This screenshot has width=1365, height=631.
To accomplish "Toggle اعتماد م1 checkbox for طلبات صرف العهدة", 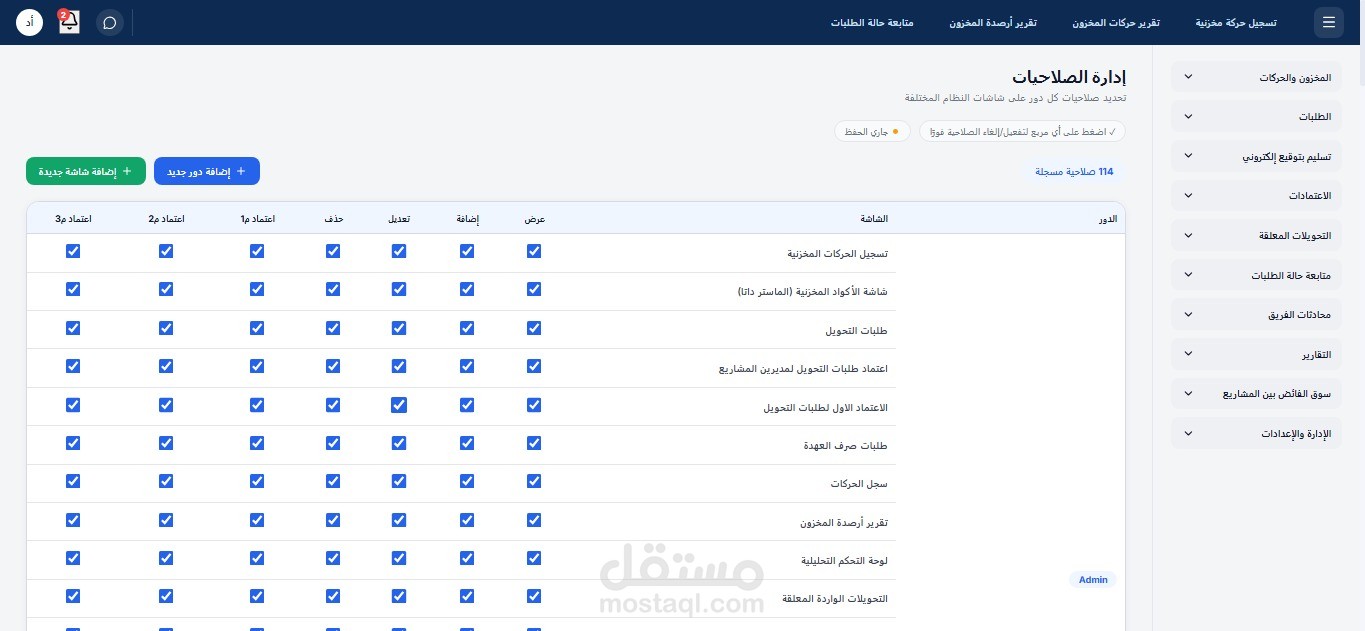I will coord(257,443).
